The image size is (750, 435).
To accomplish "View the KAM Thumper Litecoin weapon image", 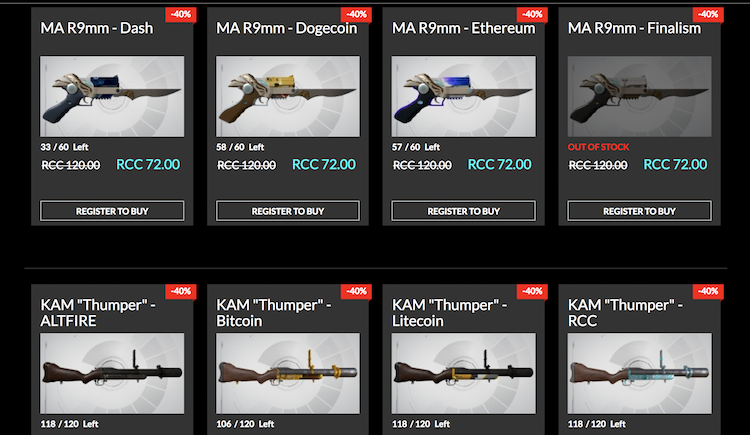I will click(463, 373).
